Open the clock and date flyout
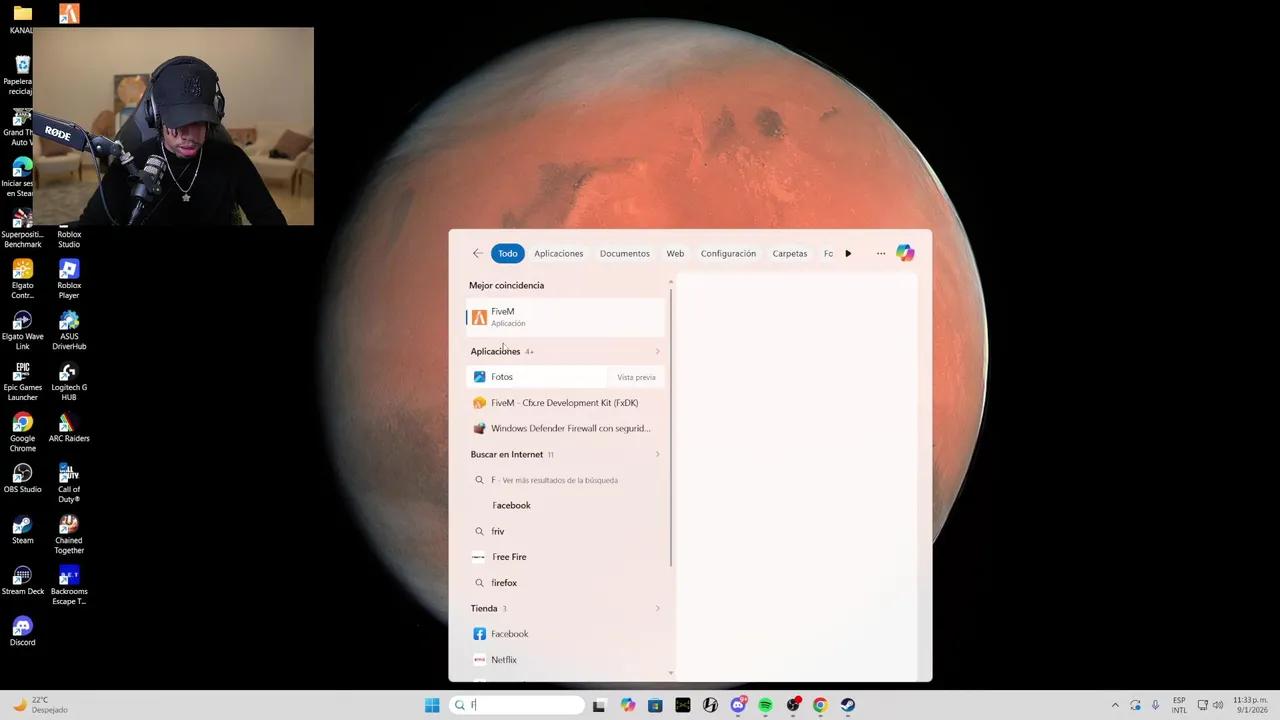The height and width of the screenshot is (720, 1280). 1250,705
